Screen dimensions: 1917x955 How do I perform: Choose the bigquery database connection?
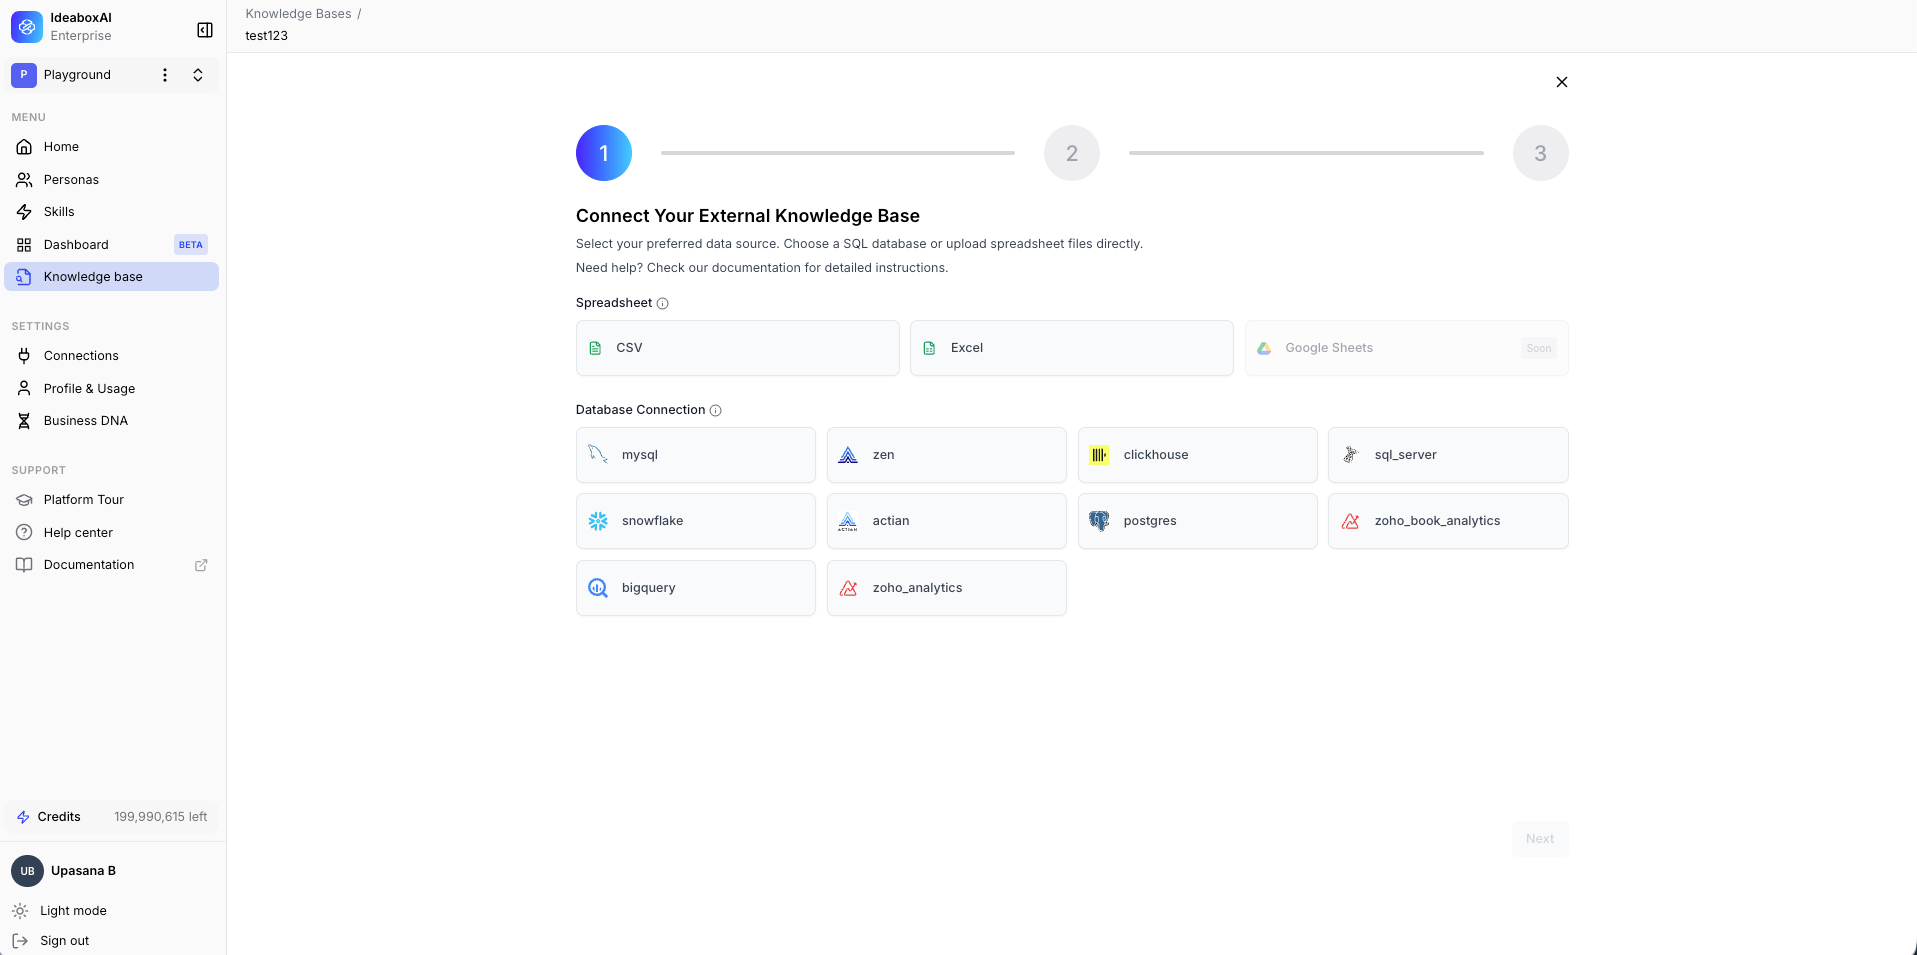coord(695,588)
